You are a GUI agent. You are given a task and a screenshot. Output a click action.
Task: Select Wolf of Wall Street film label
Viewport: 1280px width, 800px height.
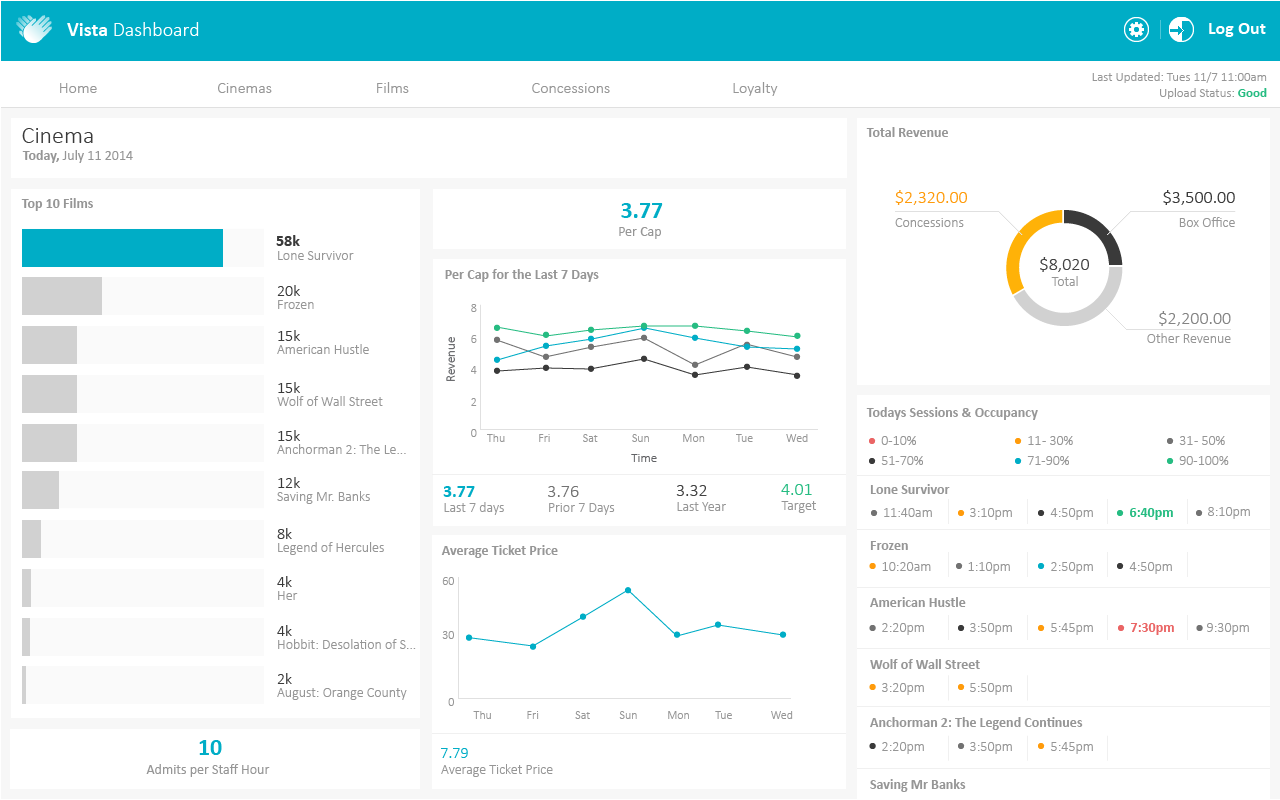330,402
